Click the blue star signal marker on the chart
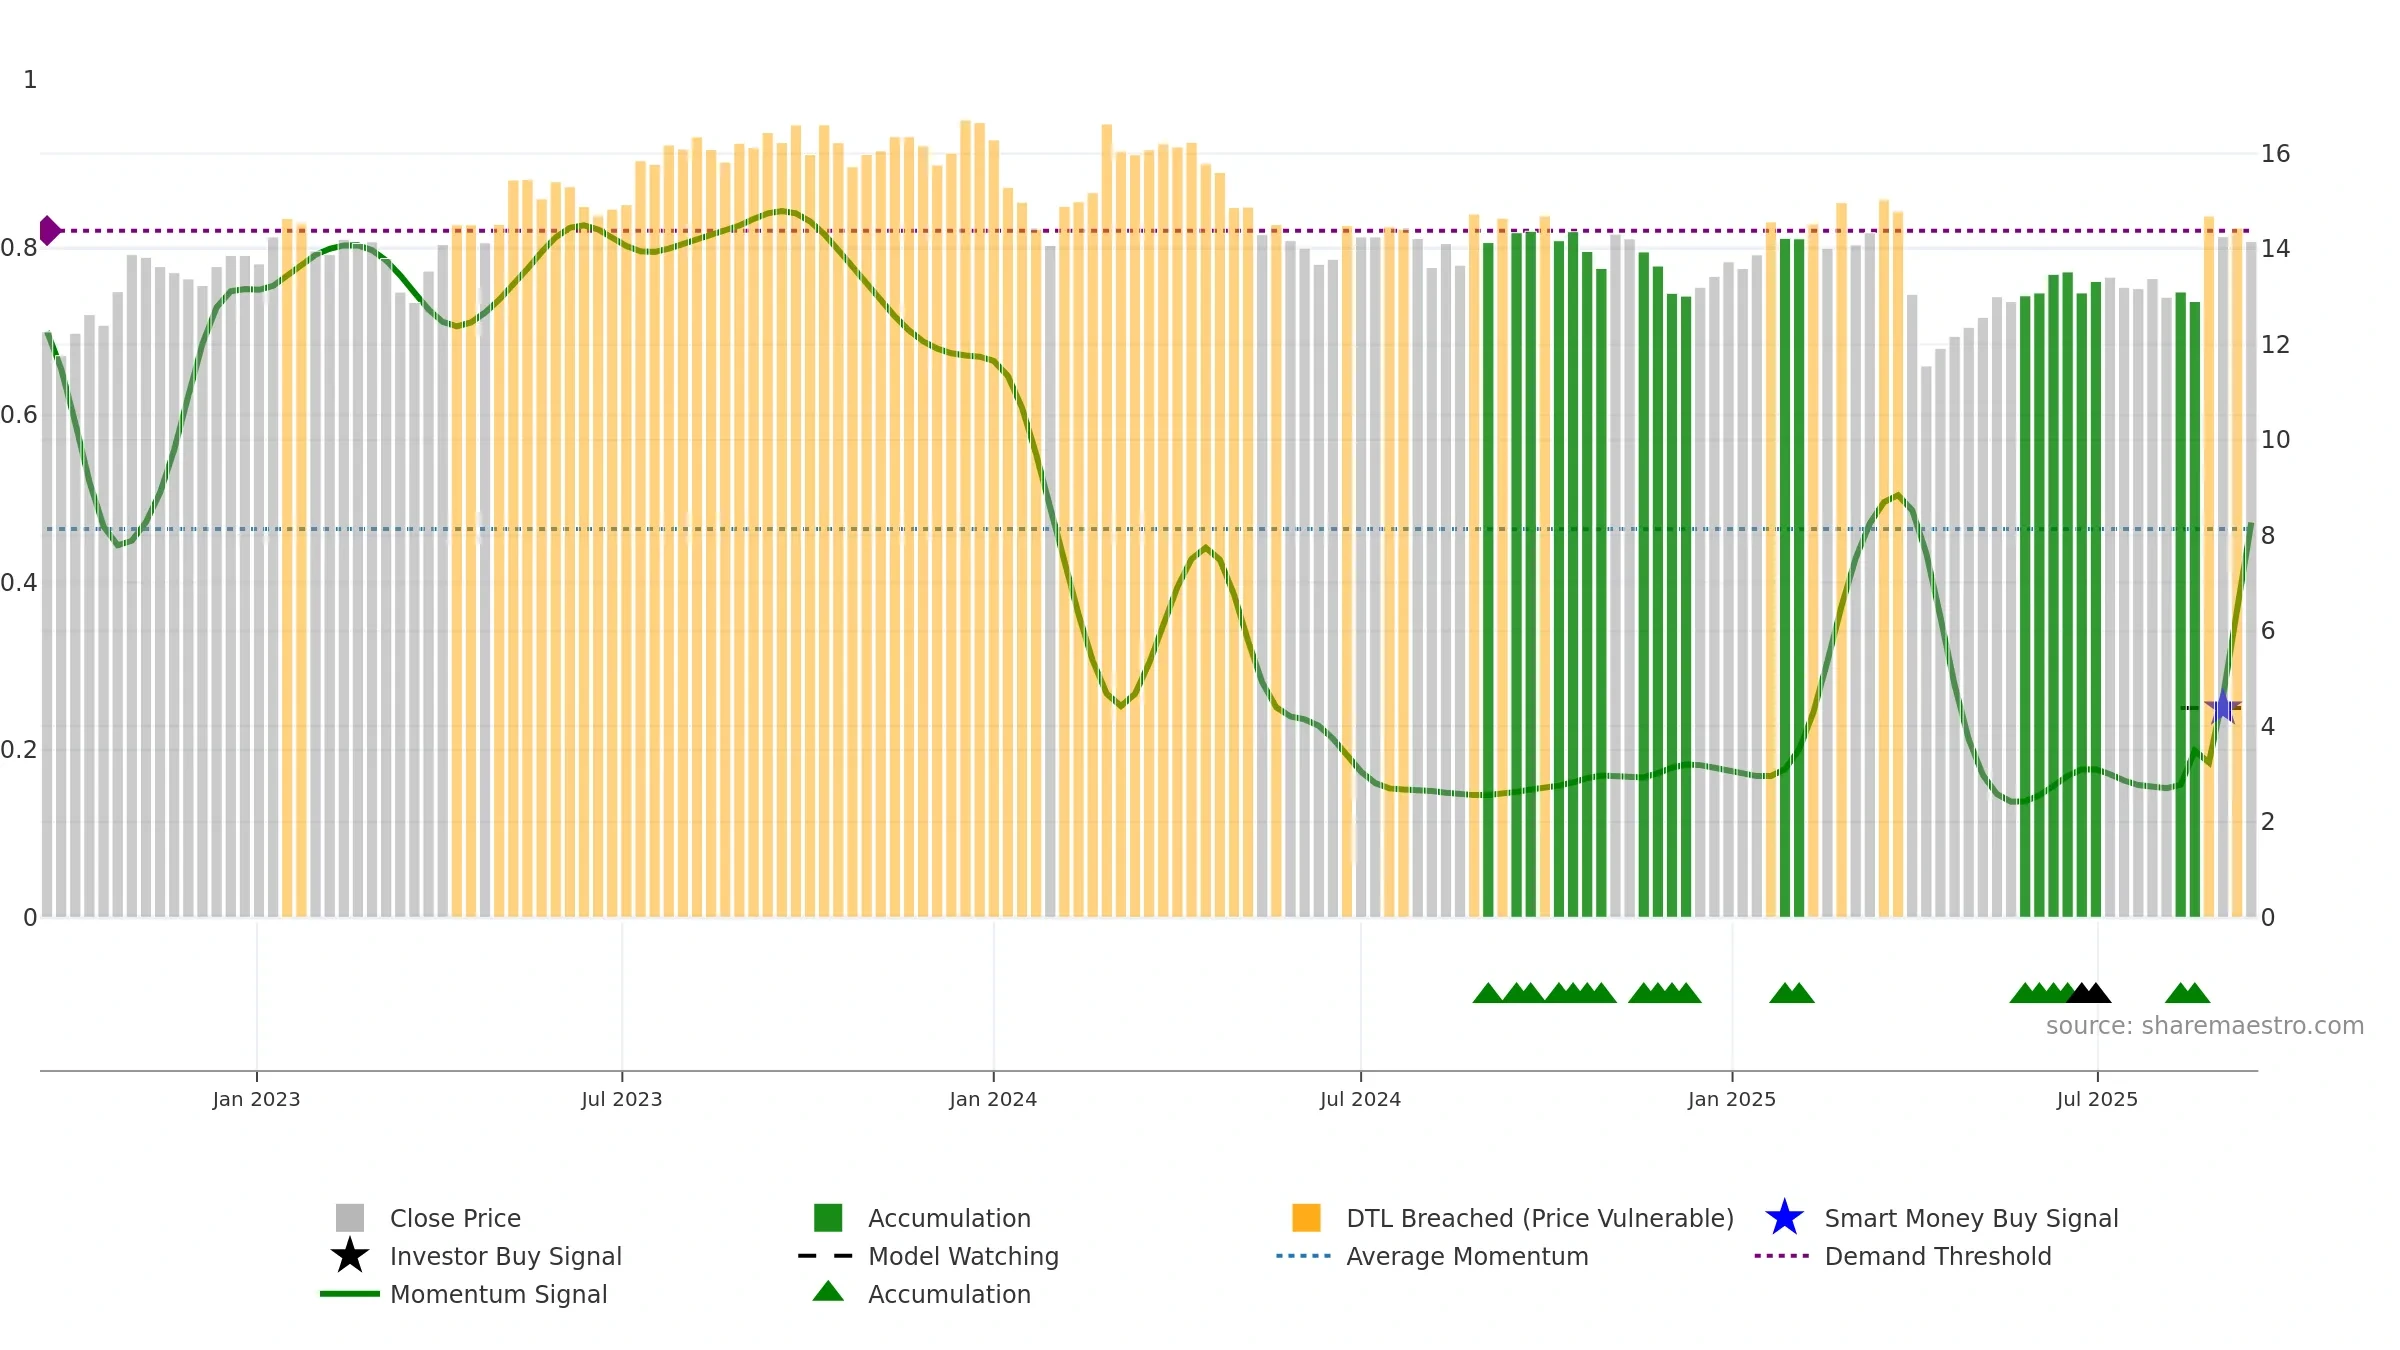 click(x=2222, y=707)
